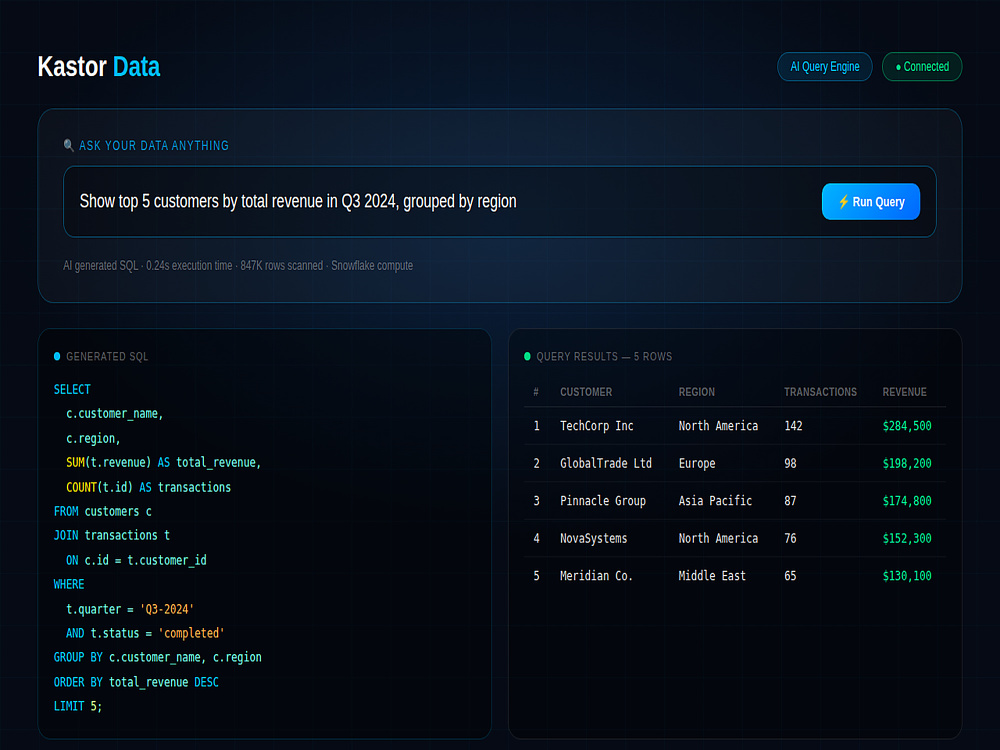Click the SELECT keyword in generated SQL
Screen dimensions: 1000x750
coord(72,389)
